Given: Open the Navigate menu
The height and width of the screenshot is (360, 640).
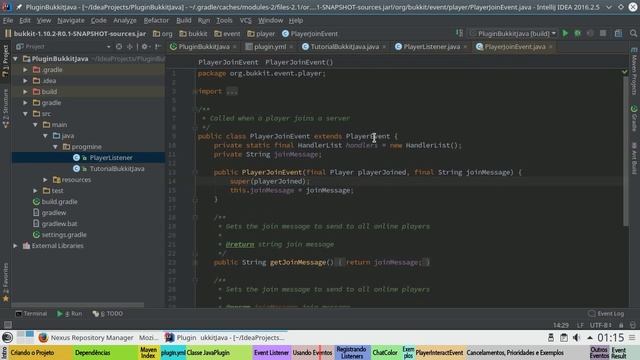Looking at the screenshot, I should click(x=71, y=20).
